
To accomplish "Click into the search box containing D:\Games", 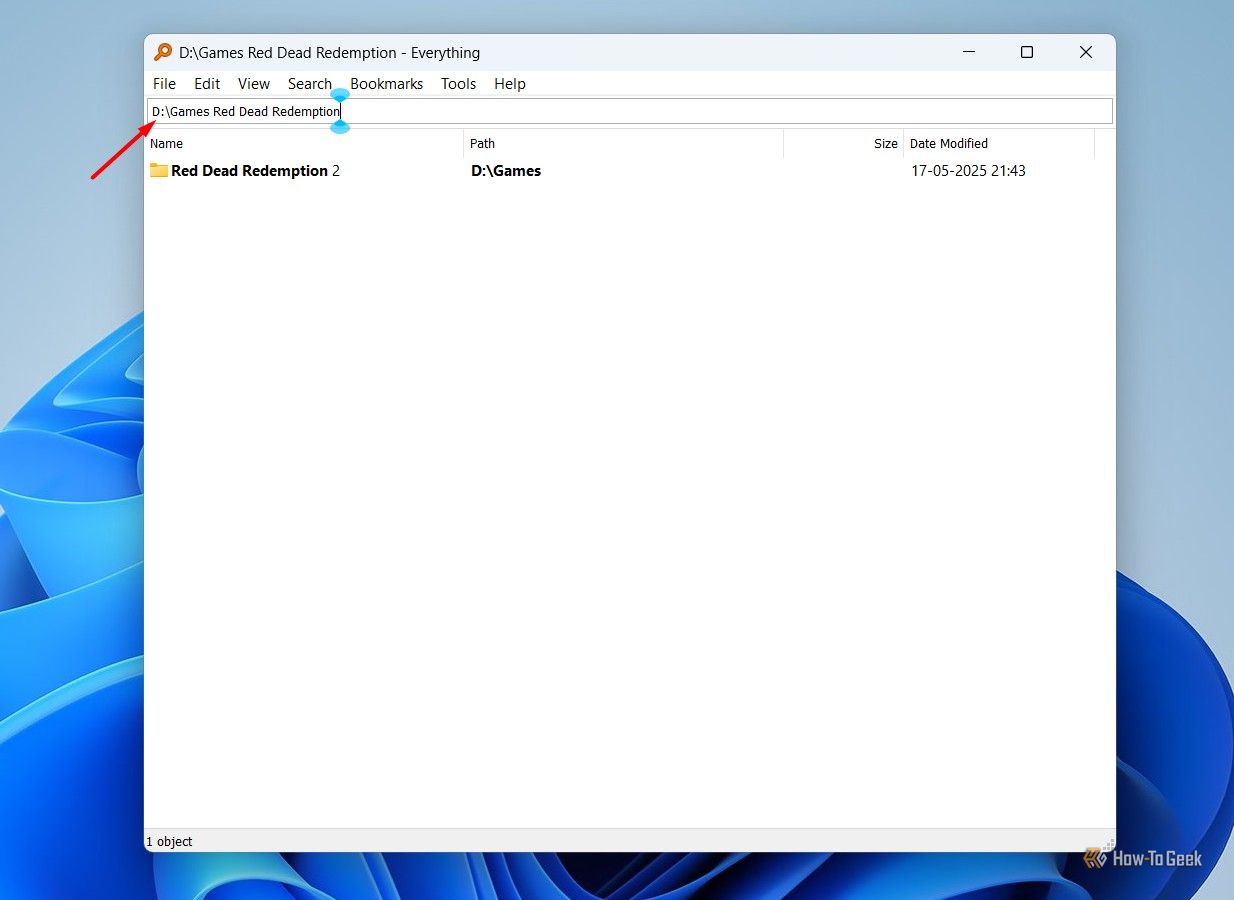I will point(630,111).
